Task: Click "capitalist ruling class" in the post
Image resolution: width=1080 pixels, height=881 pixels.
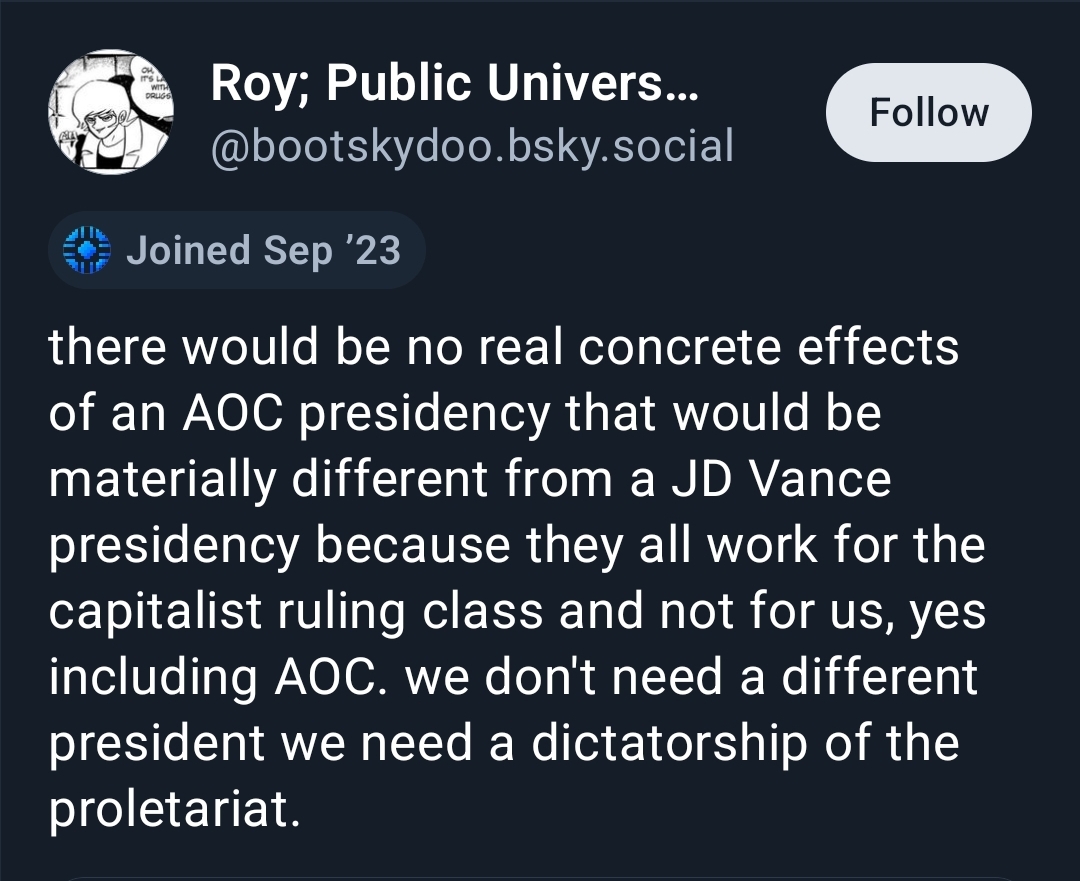Action: 297,610
